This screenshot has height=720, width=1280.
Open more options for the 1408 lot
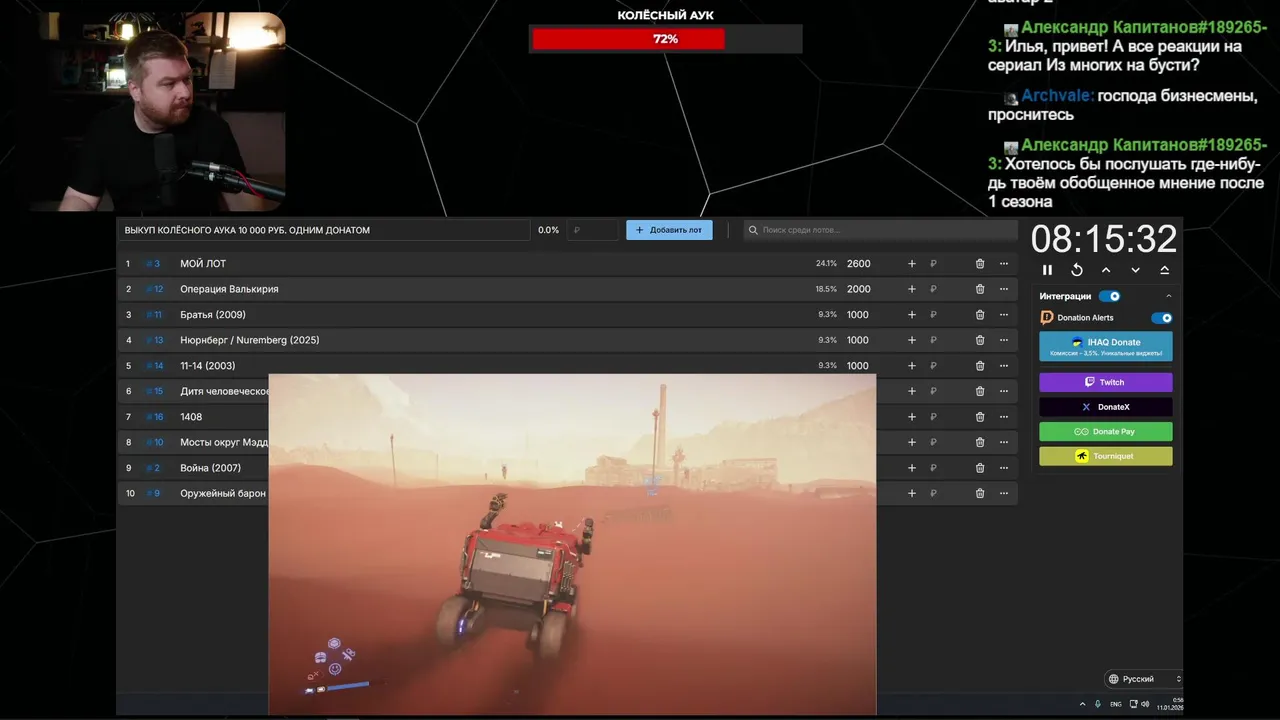tap(1004, 417)
